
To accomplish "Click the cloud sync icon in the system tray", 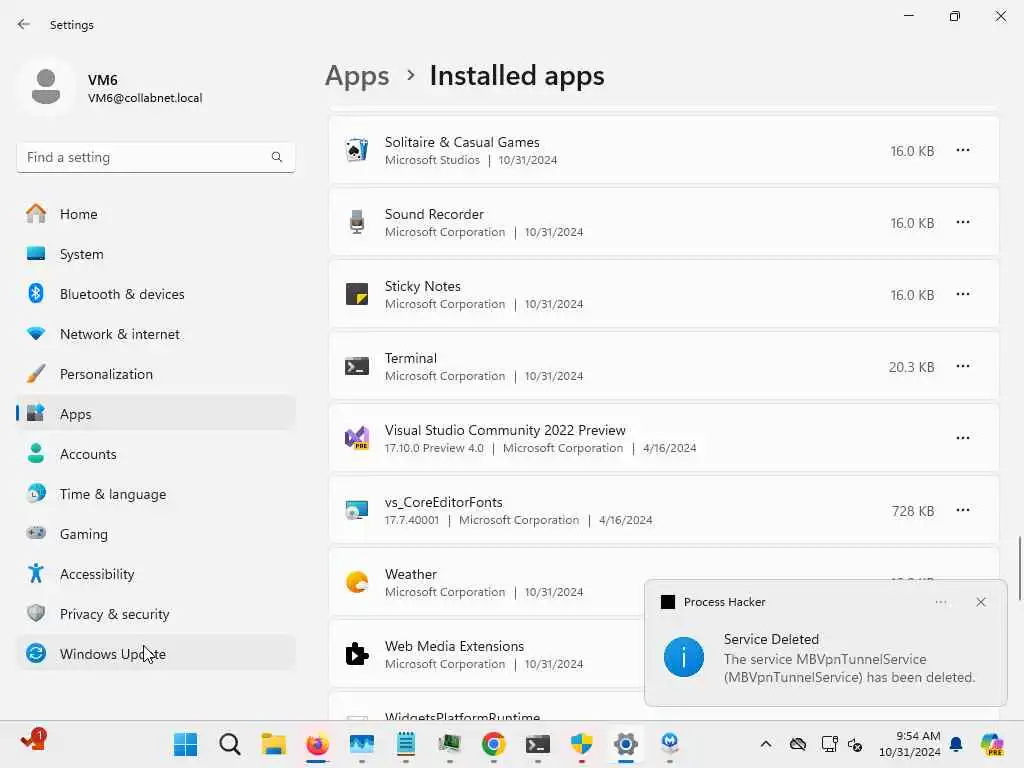I will [797, 744].
